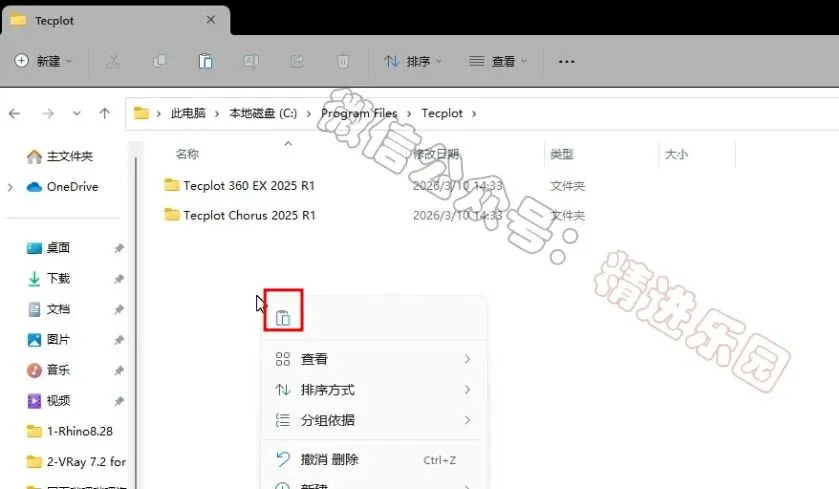Open the Sort (排序) dropdown
The image size is (839, 489).
click(x=413, y=61)
